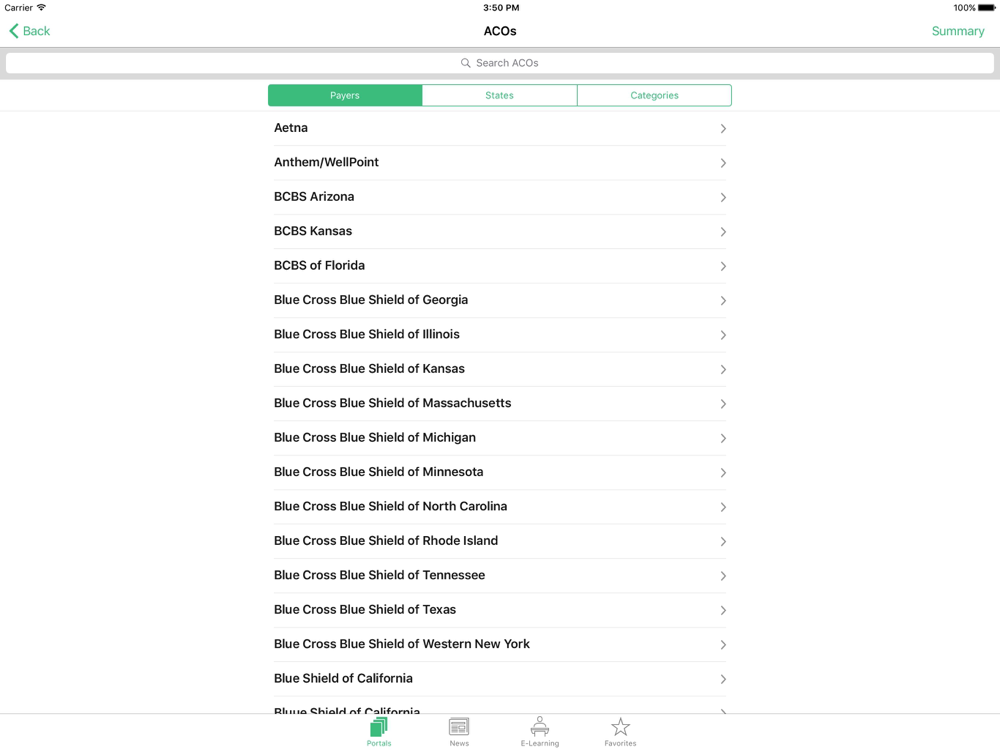This screenshot has height=750, width=1000.
Task: Open Blue Shield of California row
Action: pos(500,679)
